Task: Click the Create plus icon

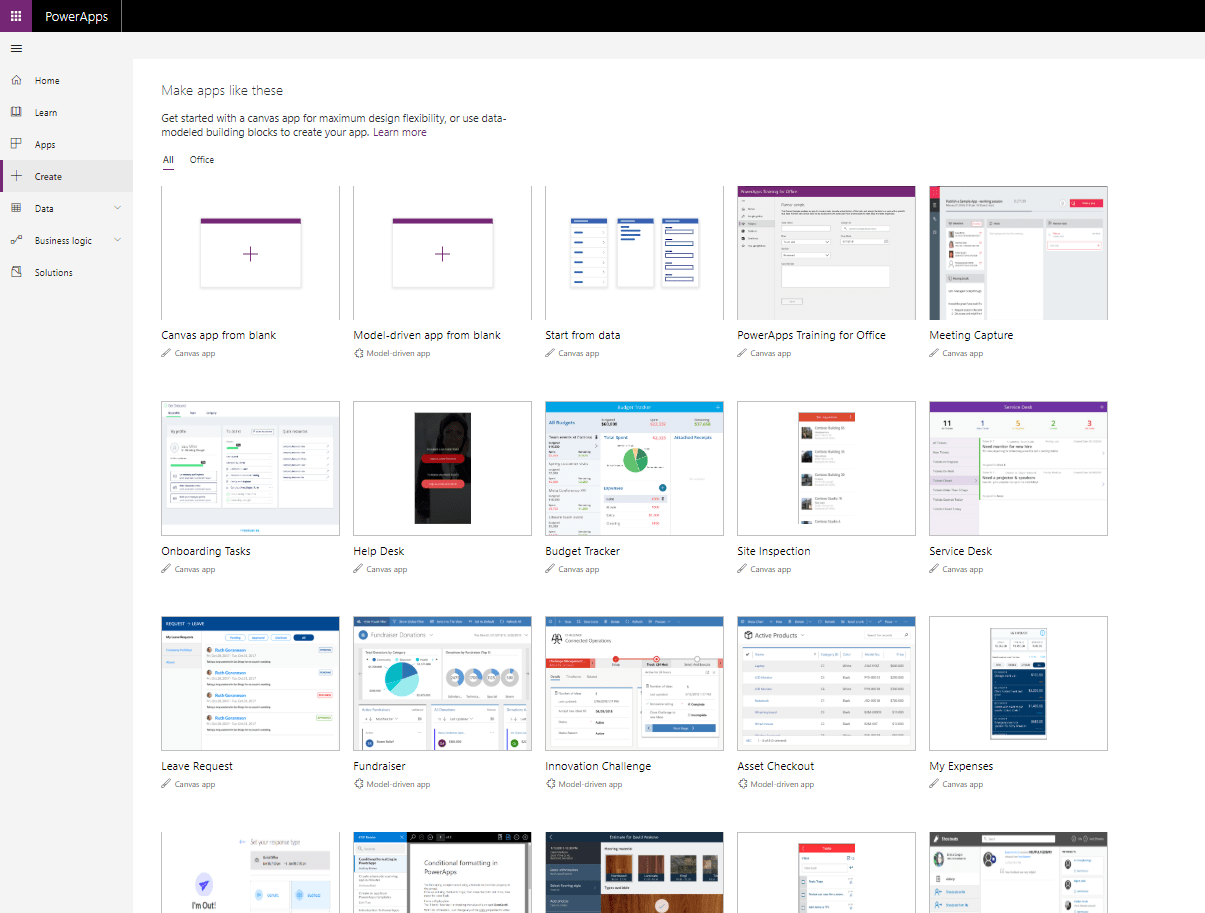Action: tap(16, 176)
